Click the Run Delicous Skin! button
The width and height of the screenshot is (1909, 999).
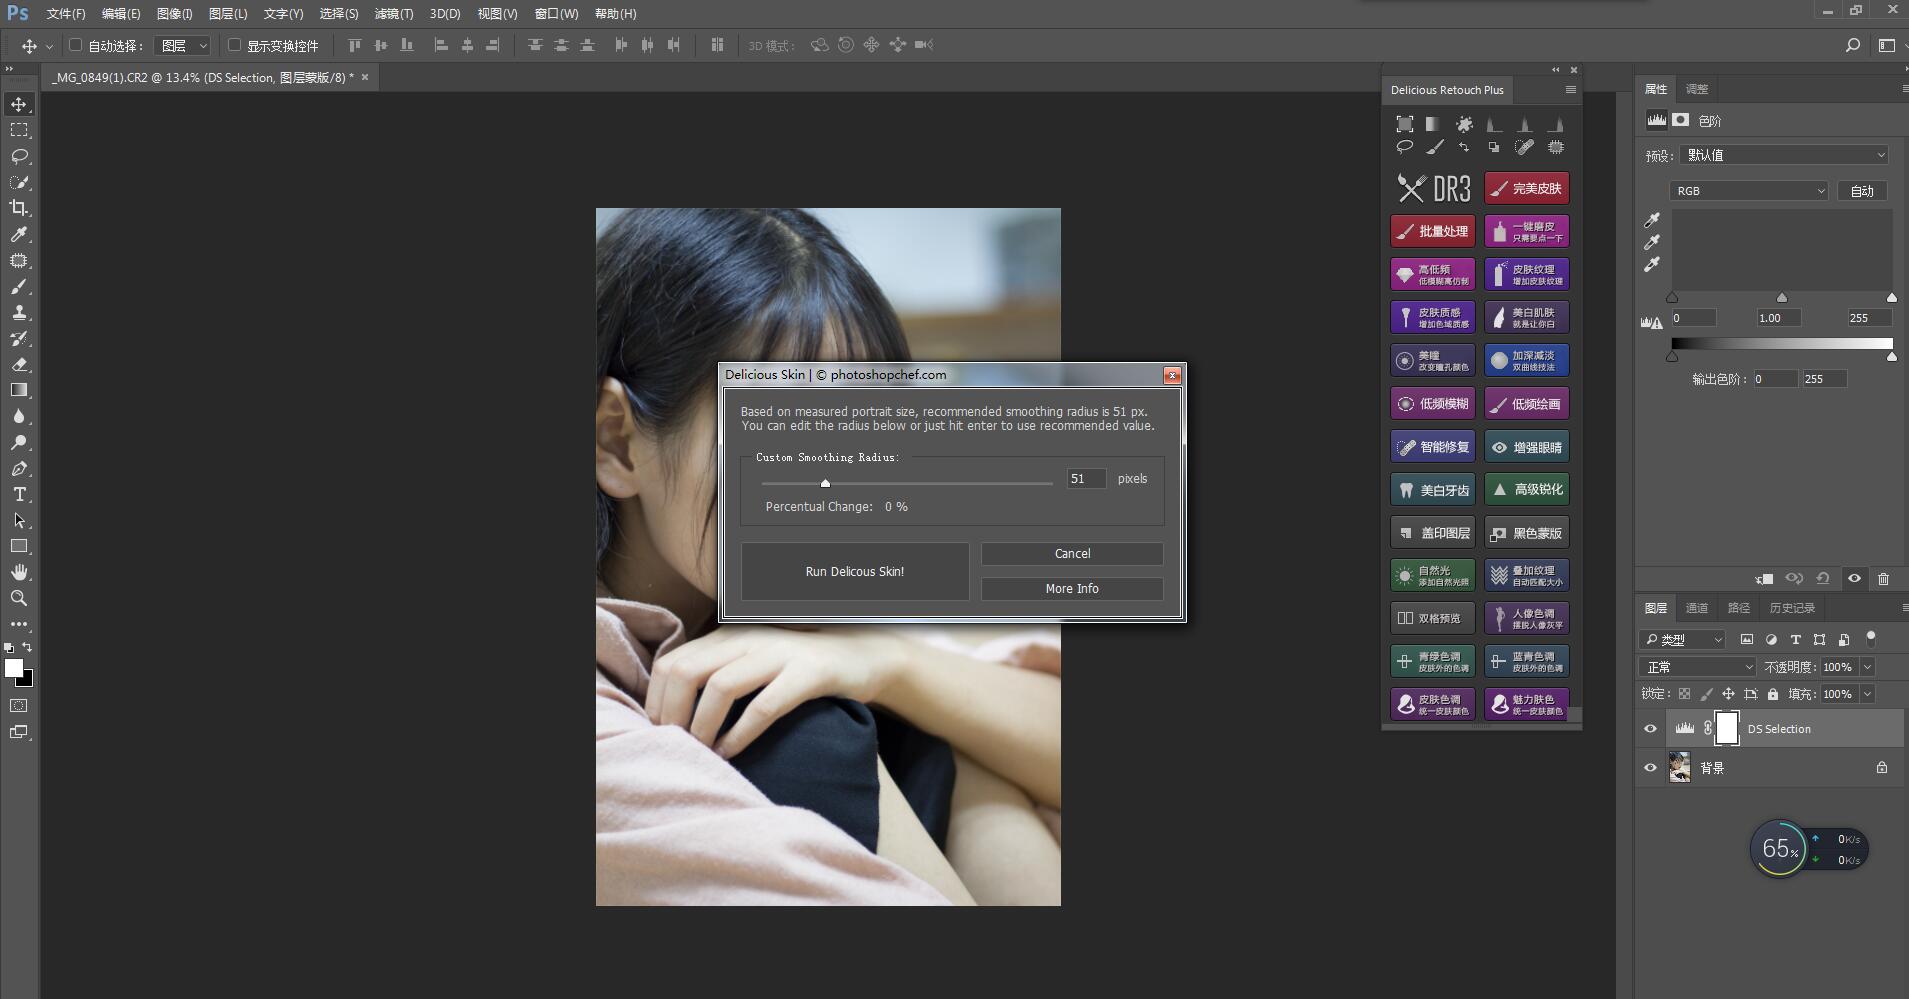pos(854,571)
